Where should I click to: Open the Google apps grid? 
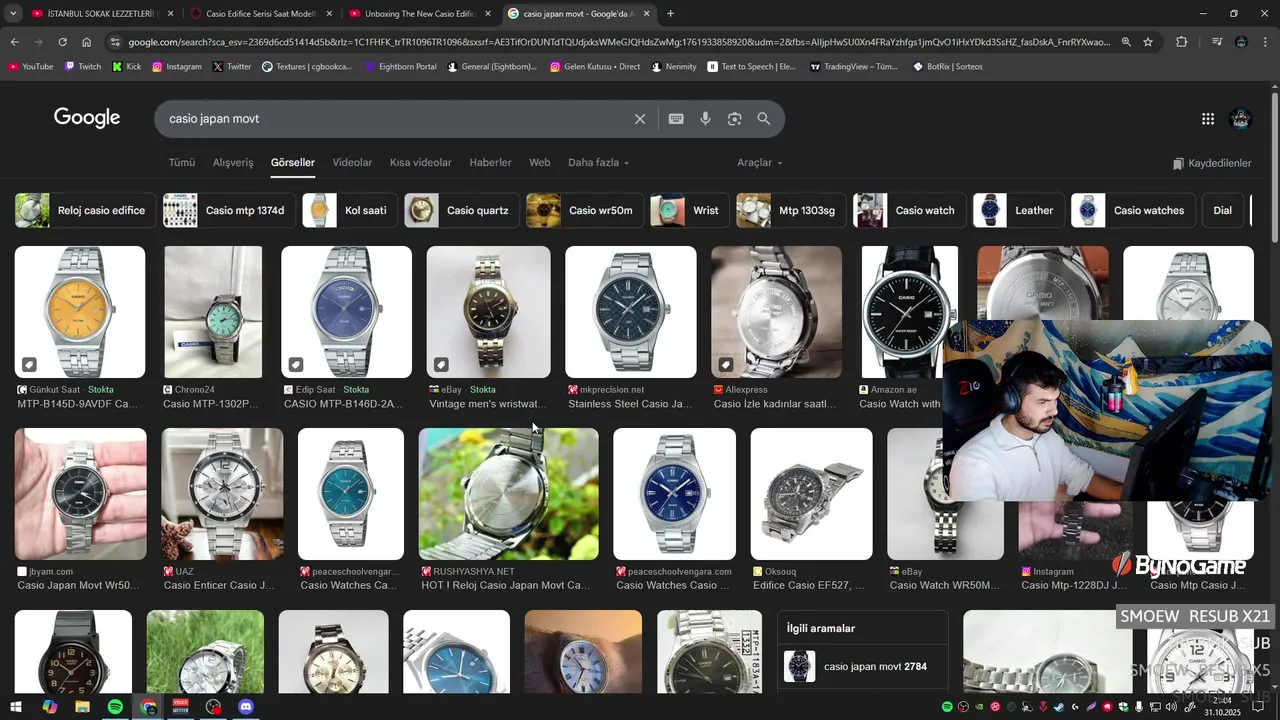[1208, 119]
